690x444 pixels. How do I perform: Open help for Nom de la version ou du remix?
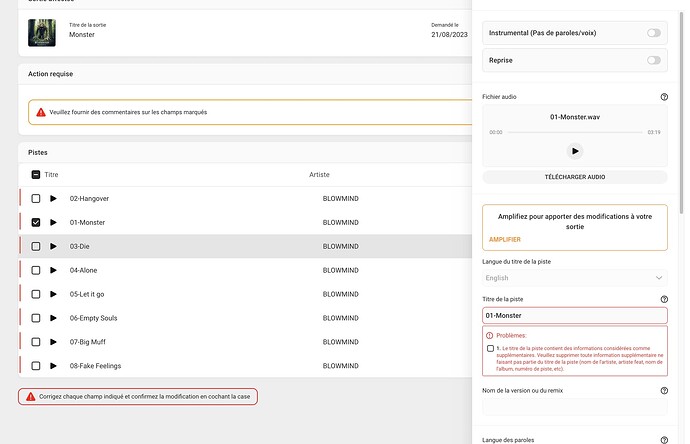point(664,390)
